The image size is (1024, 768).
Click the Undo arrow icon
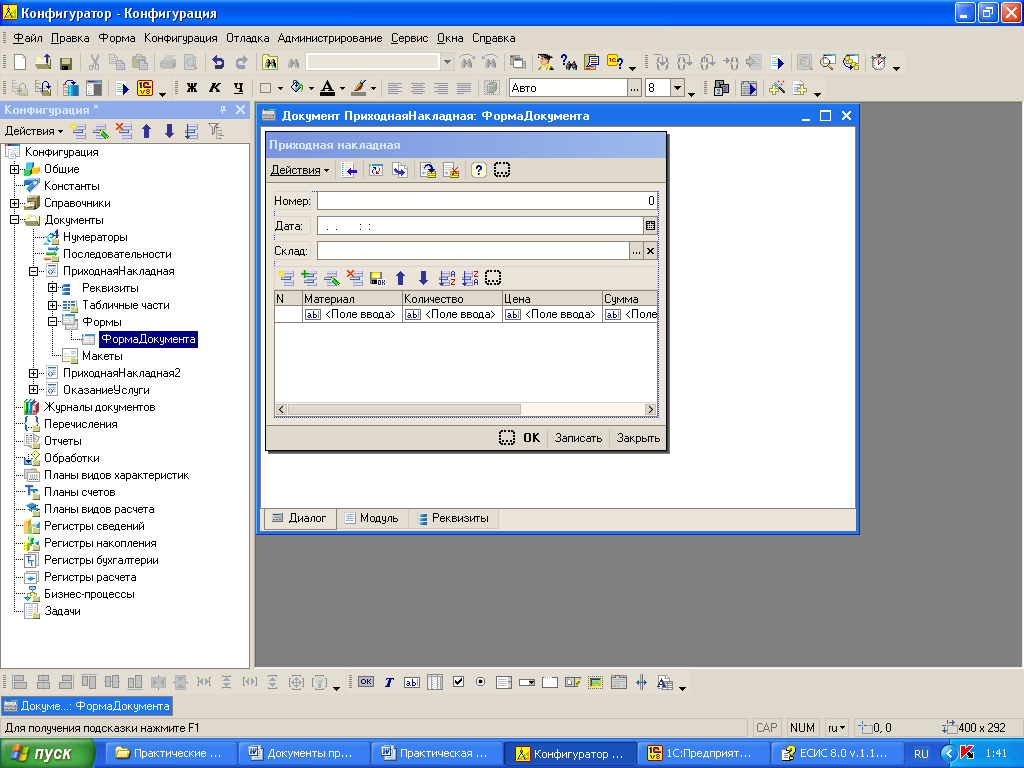coord(218,63)
